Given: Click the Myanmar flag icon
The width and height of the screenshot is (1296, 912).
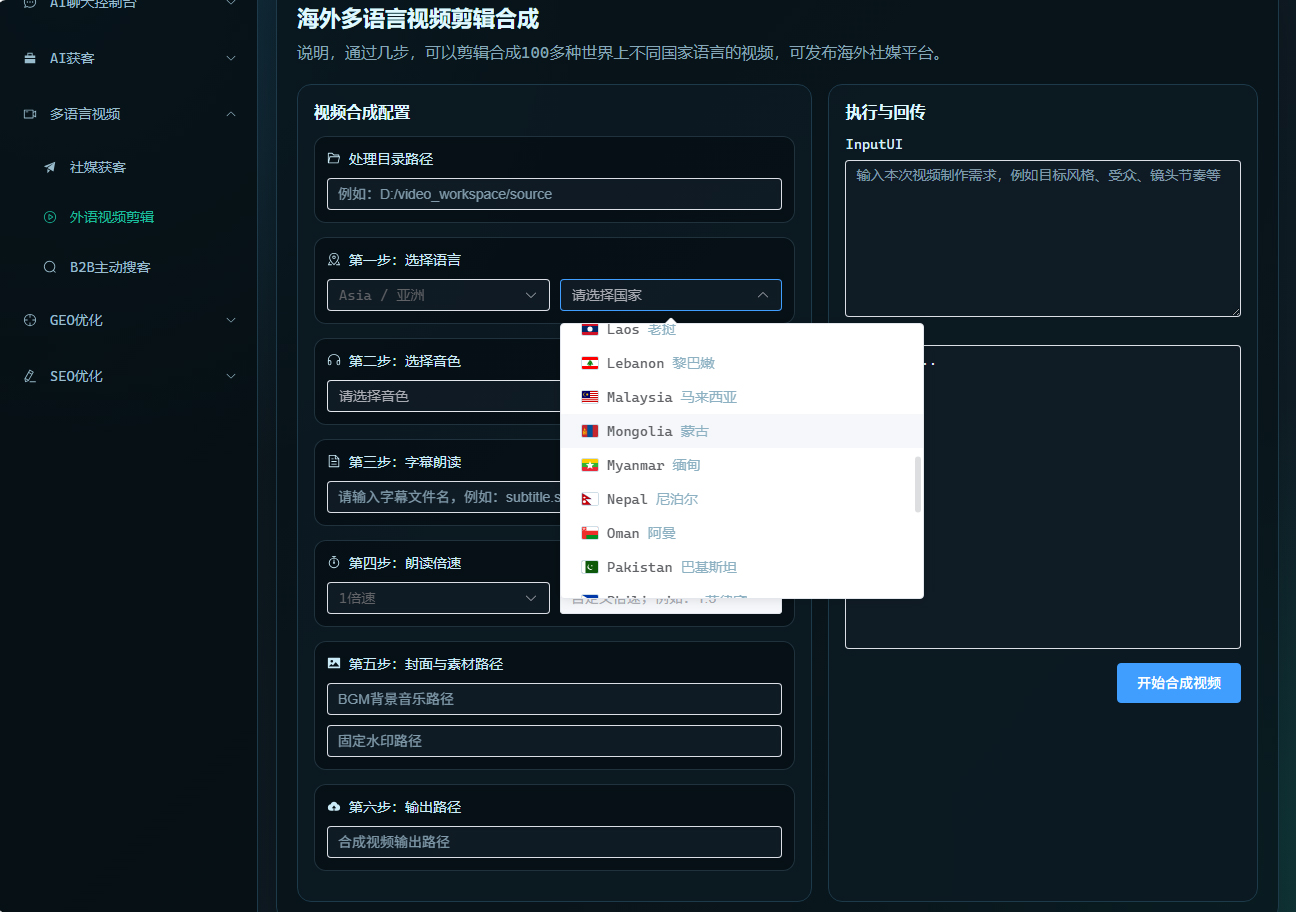Looking at the screenshot, I should [x=590, y=465].
